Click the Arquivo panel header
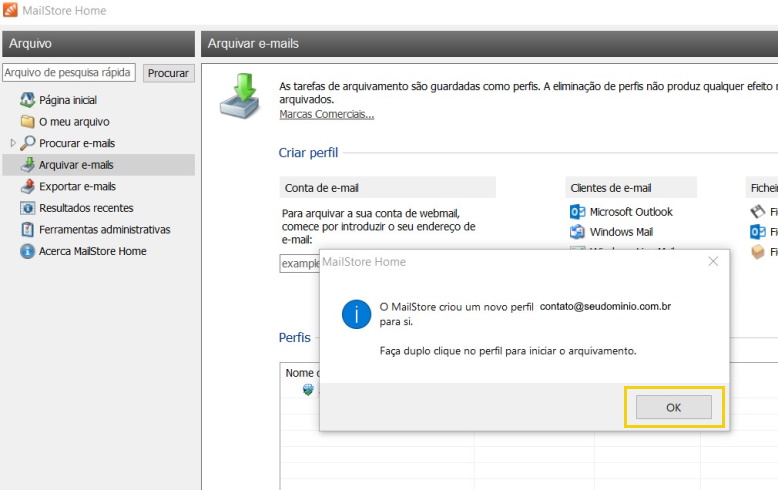778x490 pixels. click(98, 44)
